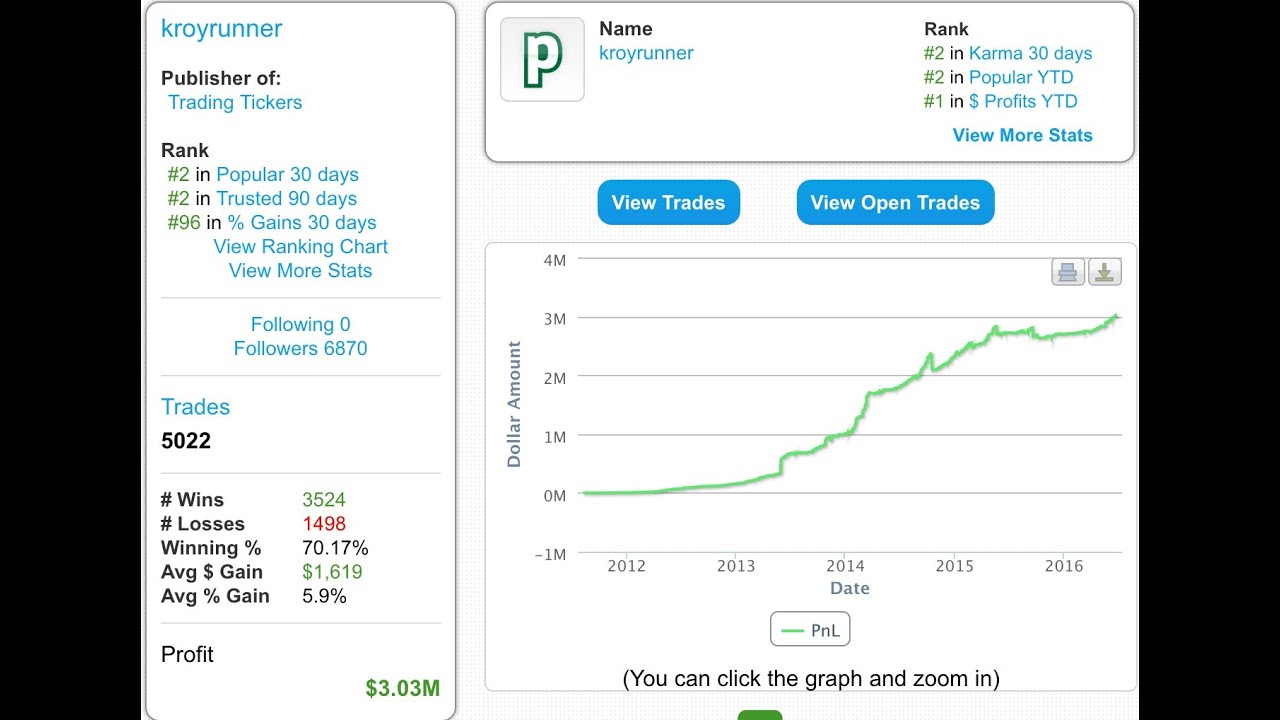Click the green P profile avatar
1280x720 pixels.
point(542,60)
